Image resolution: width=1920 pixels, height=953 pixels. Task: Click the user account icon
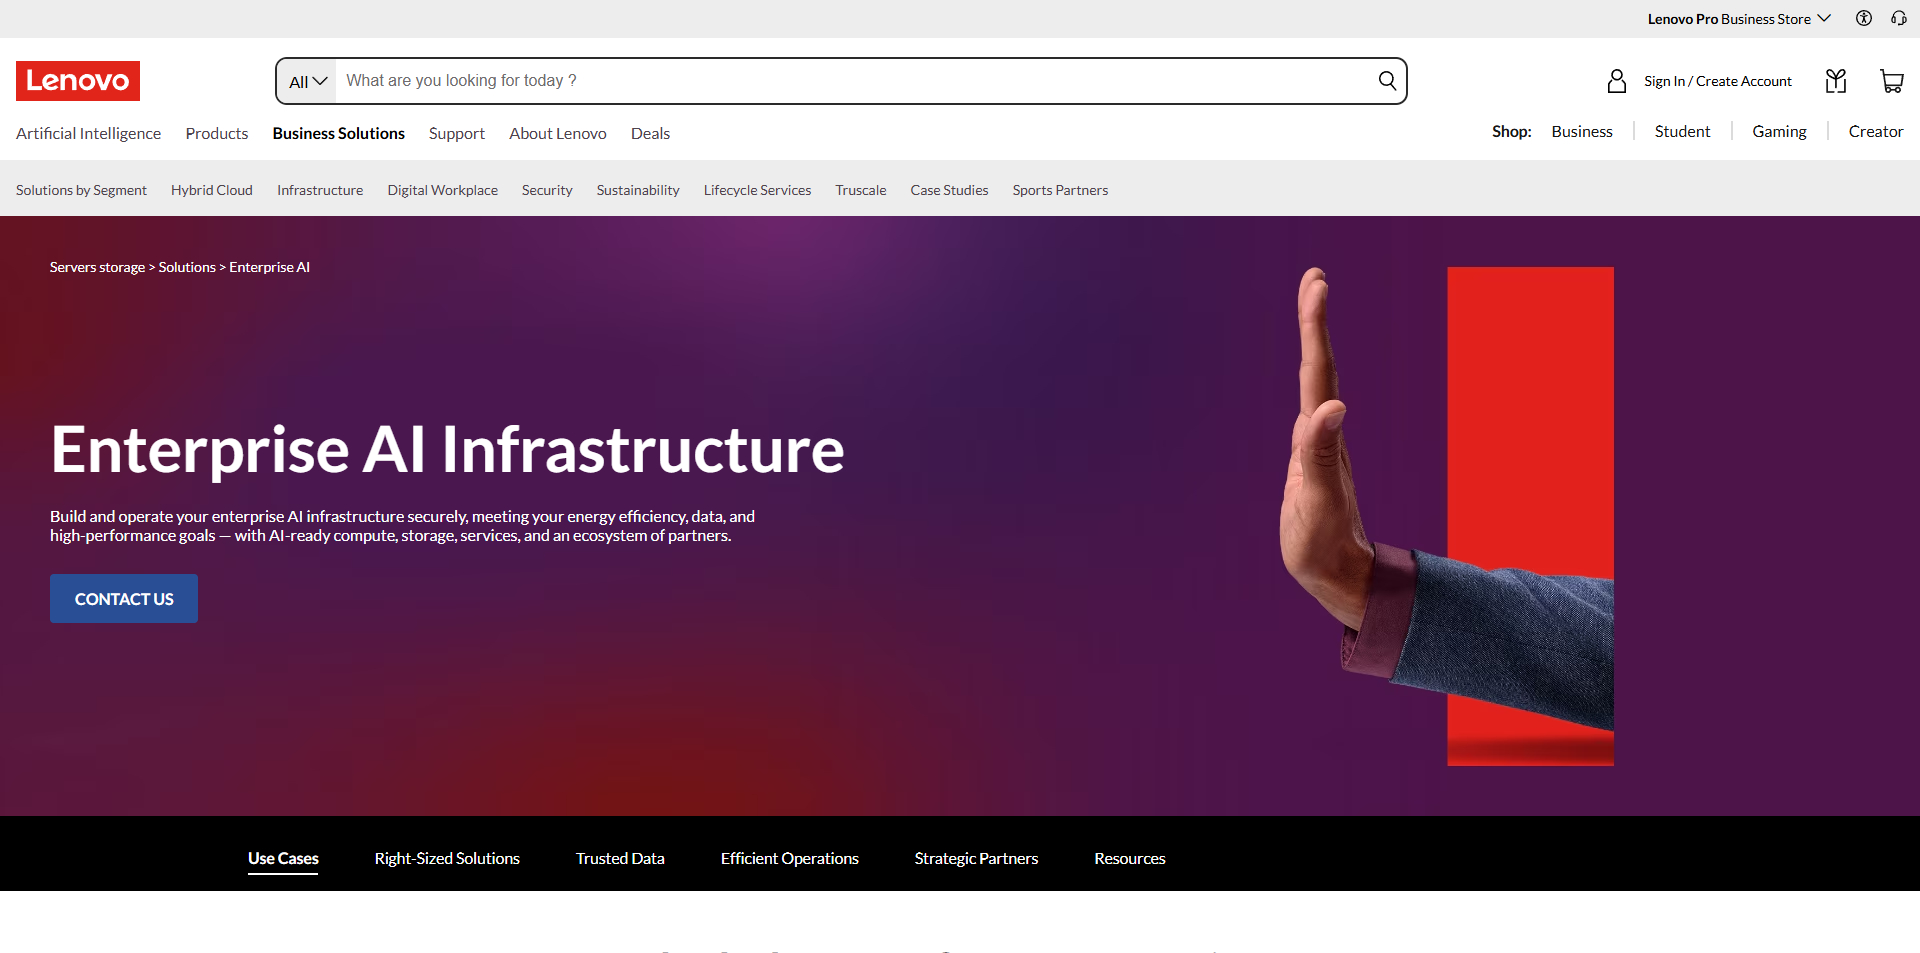(x=1616, y=81)
